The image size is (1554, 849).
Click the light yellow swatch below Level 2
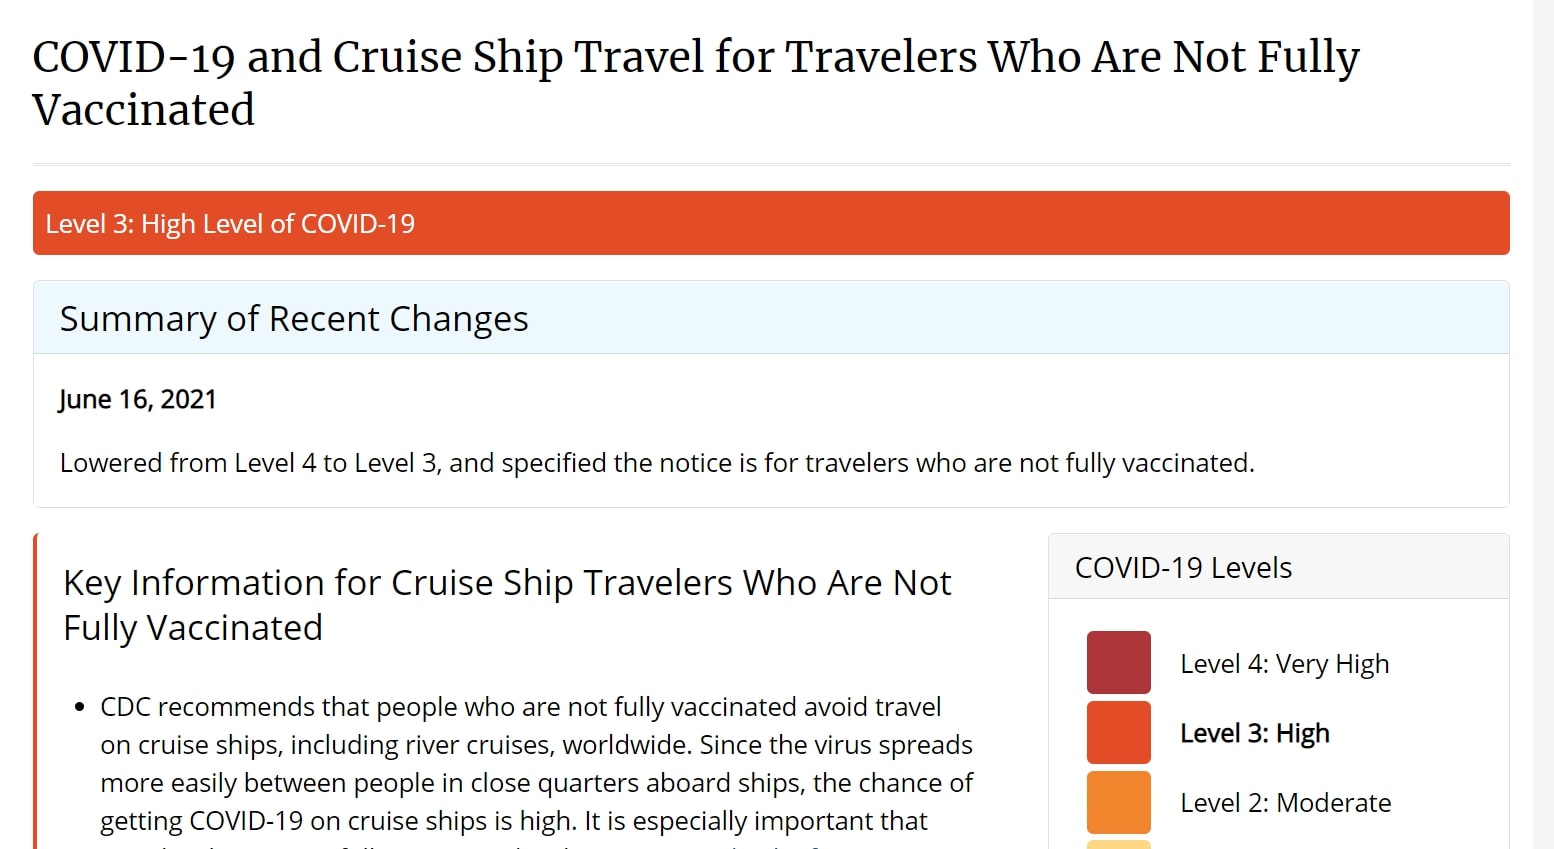click(x=1118, y=845)
